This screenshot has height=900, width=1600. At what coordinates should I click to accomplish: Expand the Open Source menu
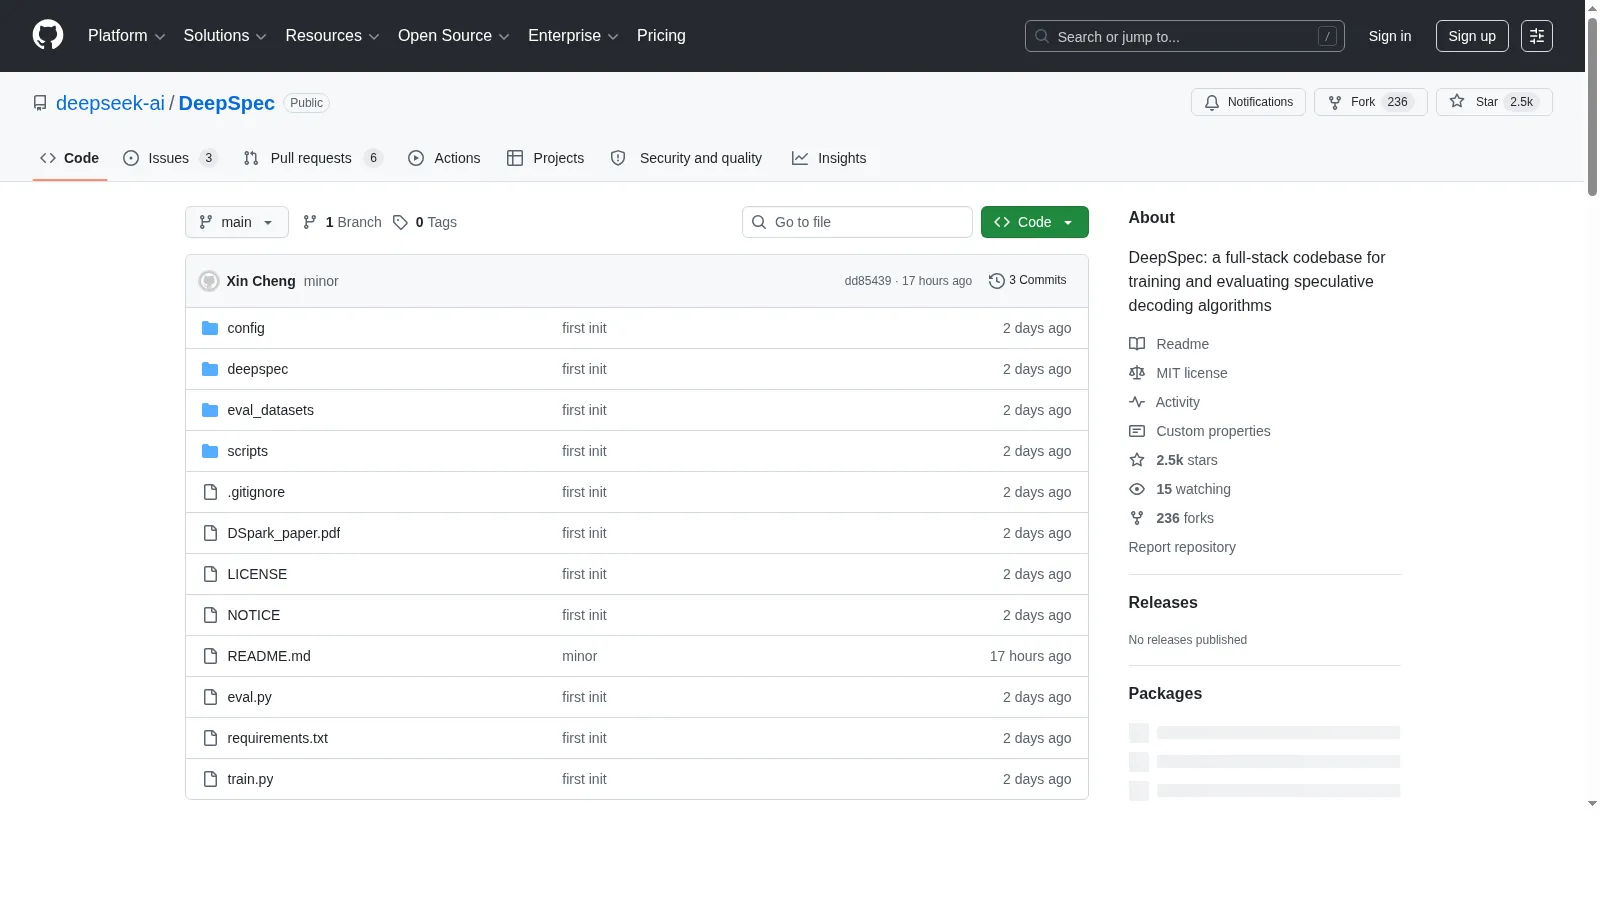454,36
